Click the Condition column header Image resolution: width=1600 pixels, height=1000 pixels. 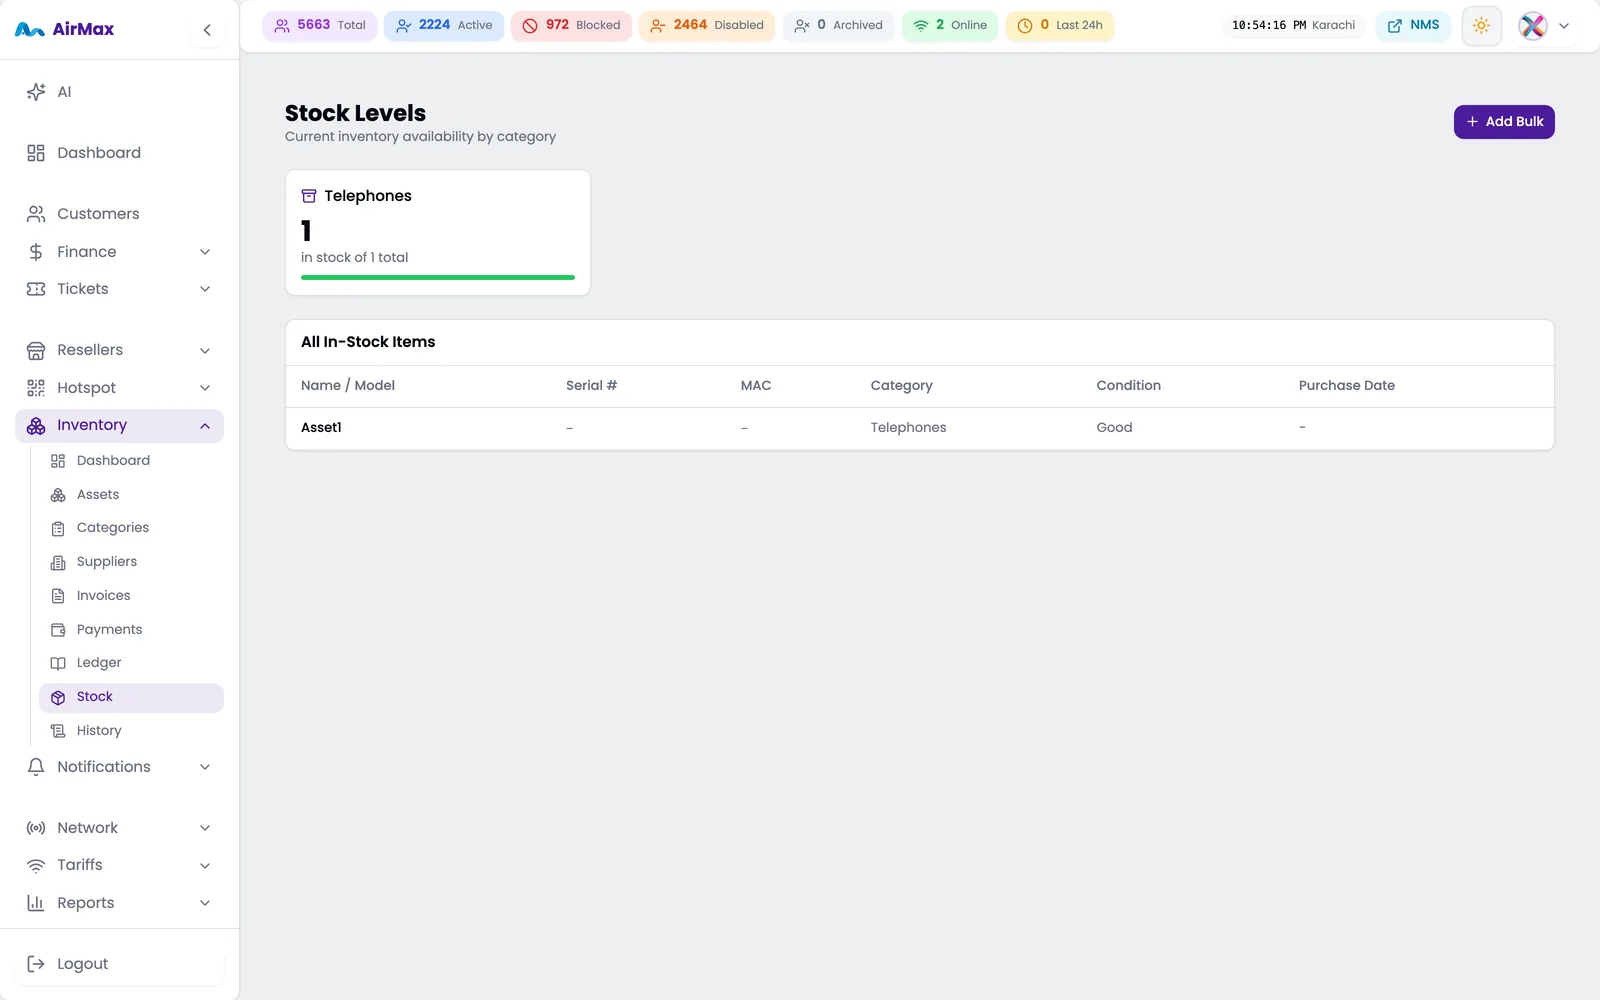(x=1128, y=386)
